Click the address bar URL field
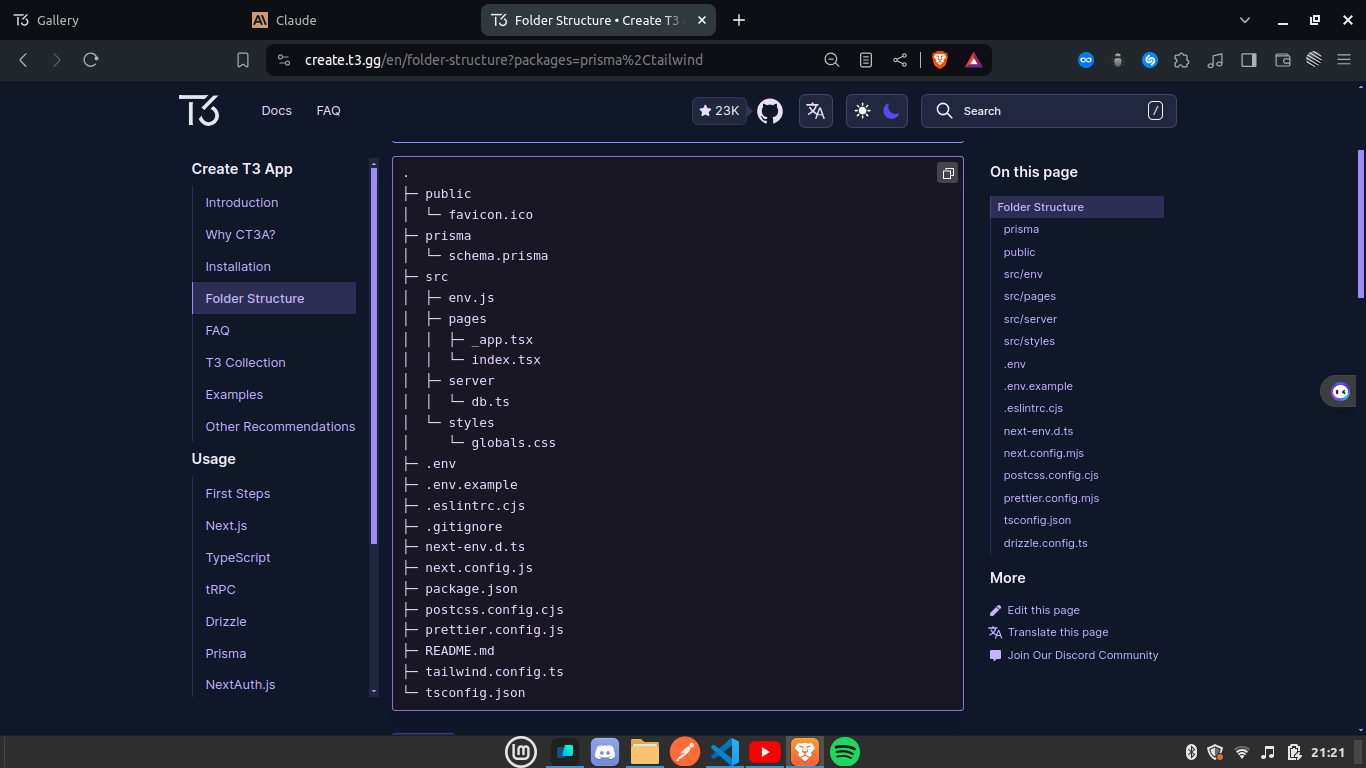Image resolution: width=1366 pixels, height=768 pixels. [x=504, y=60]
